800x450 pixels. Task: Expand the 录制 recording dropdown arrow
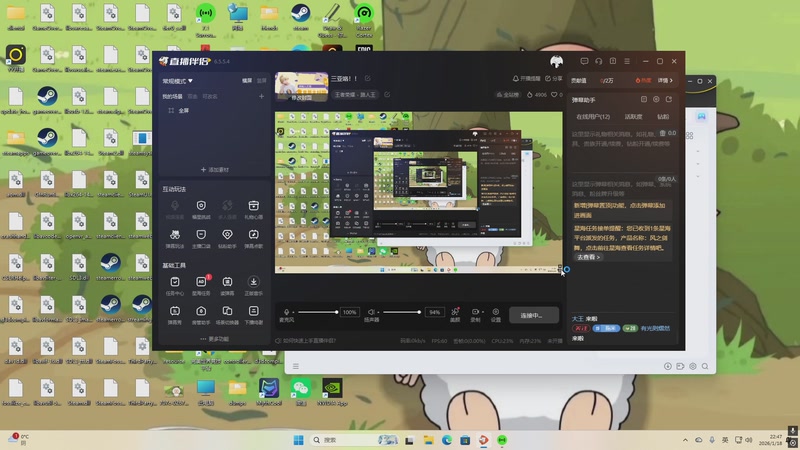[483, 312]
